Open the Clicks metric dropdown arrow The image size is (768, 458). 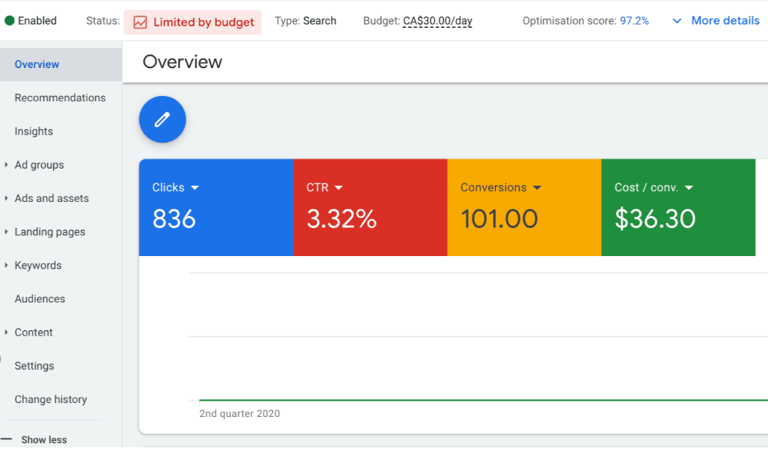195,188
